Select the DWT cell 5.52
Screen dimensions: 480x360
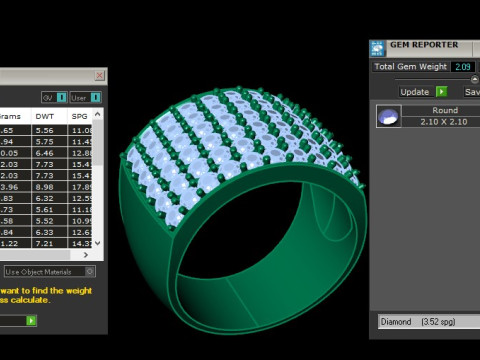49,221
